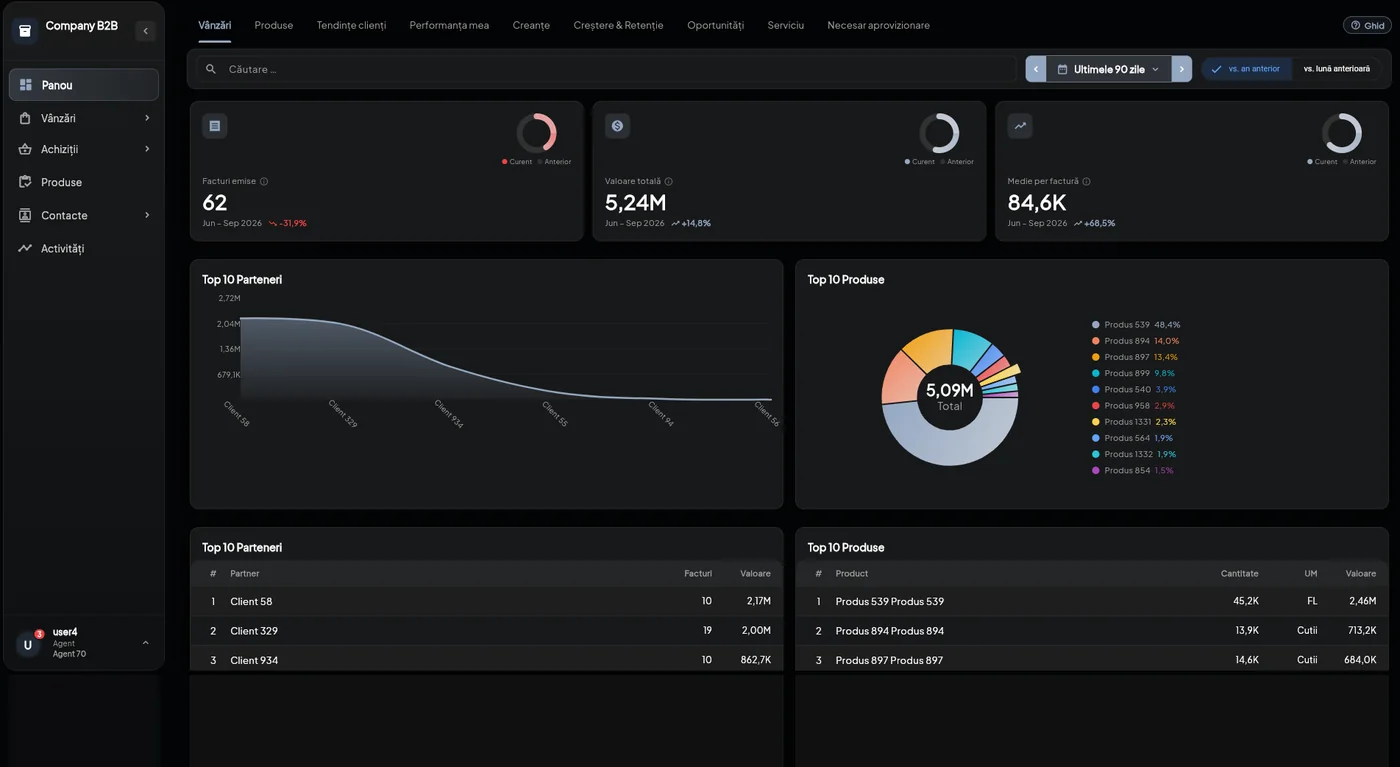Click info icon next to Medie per factură
The height and width of the screenshot is (767, 1400).
point(1086,181)
